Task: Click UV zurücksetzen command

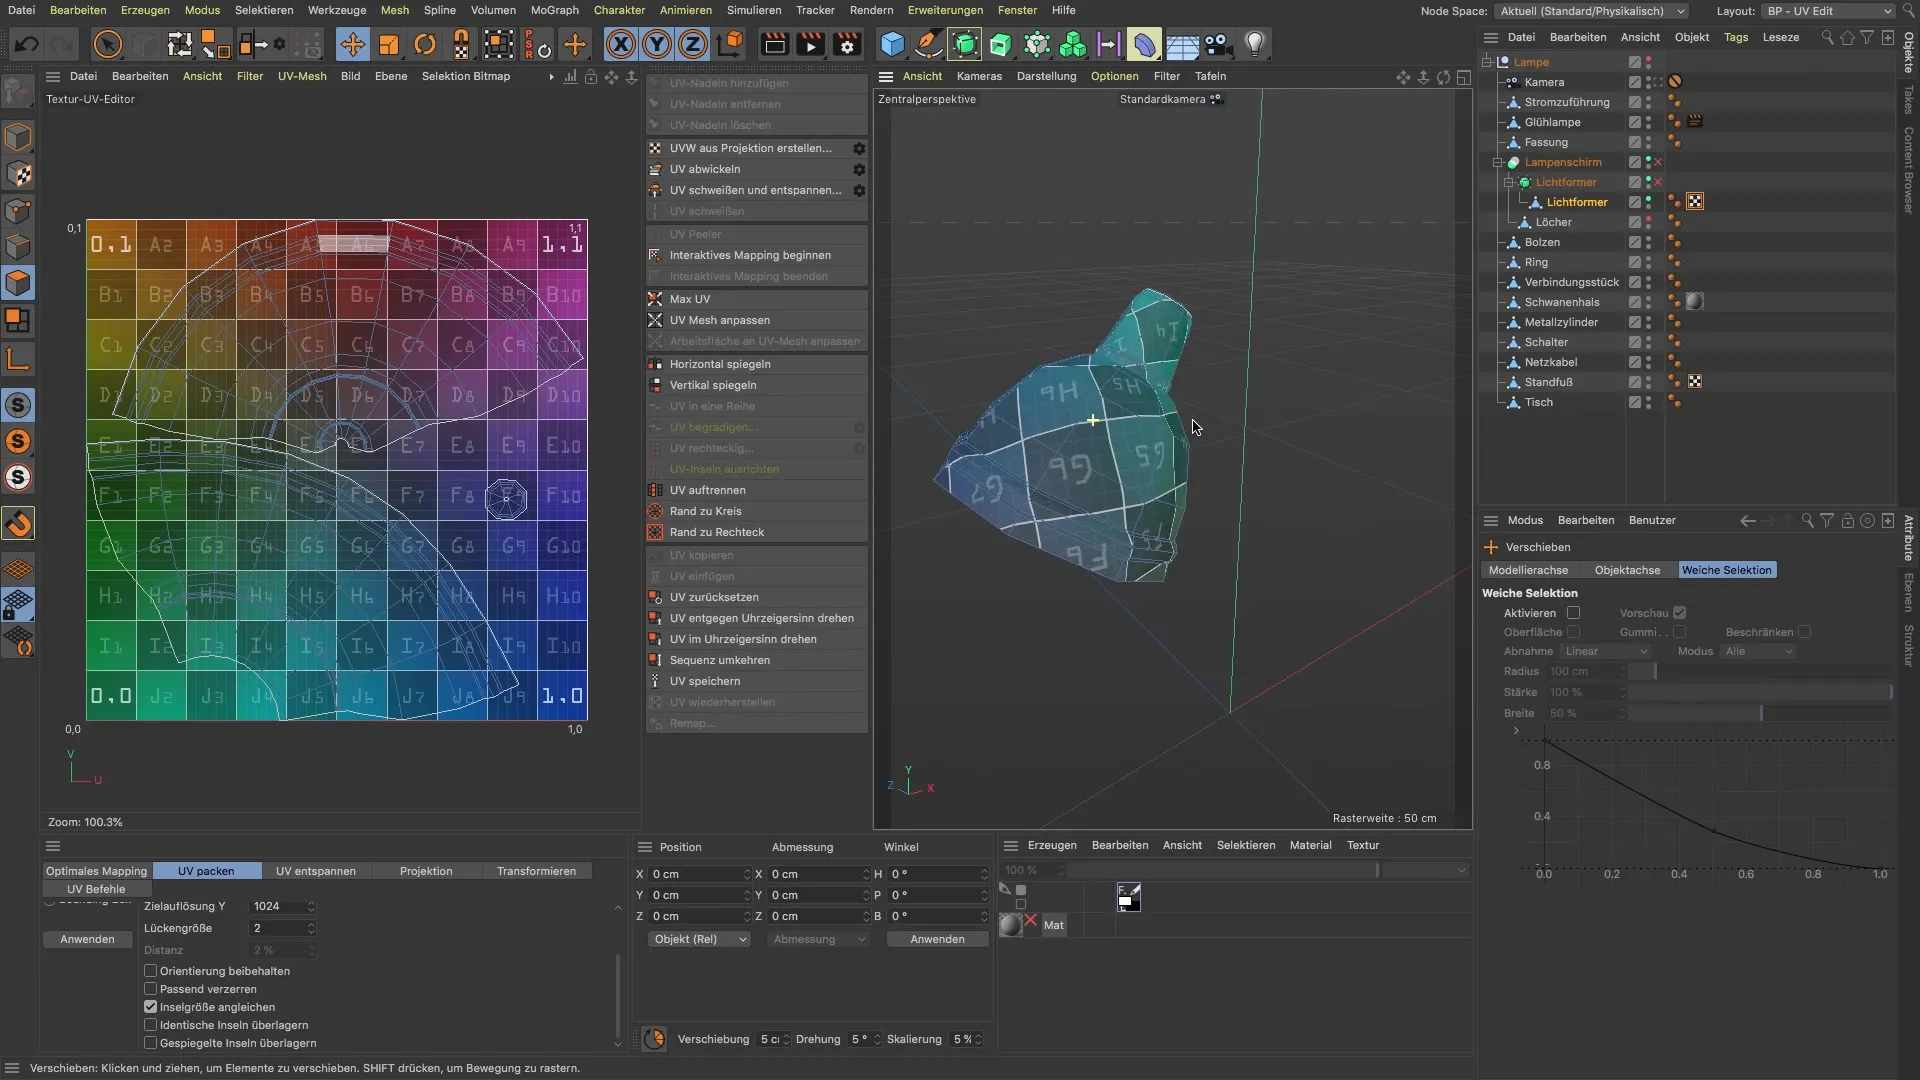Action: click(756, 597)
